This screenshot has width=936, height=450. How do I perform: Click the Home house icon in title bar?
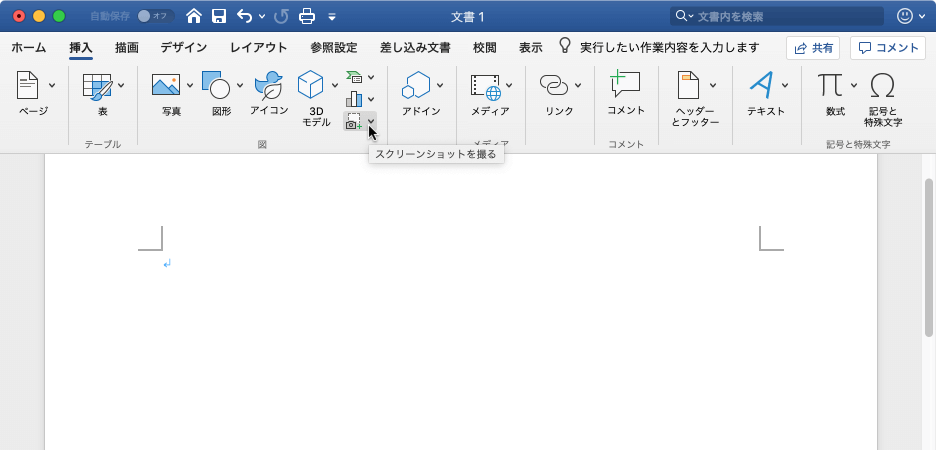[194, 16]
